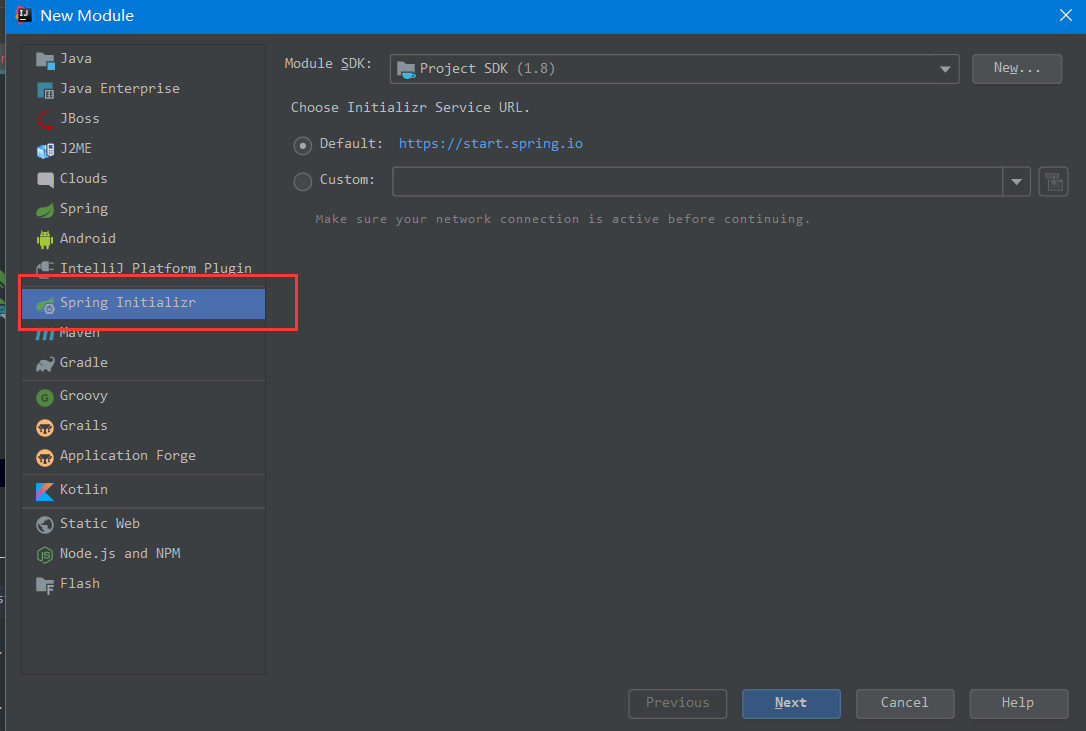Image resolution: width=1086 pixels, height=731 pixels.
Task: Click the history button beside the Custom URL field
Action: (x=1053, y=182)
